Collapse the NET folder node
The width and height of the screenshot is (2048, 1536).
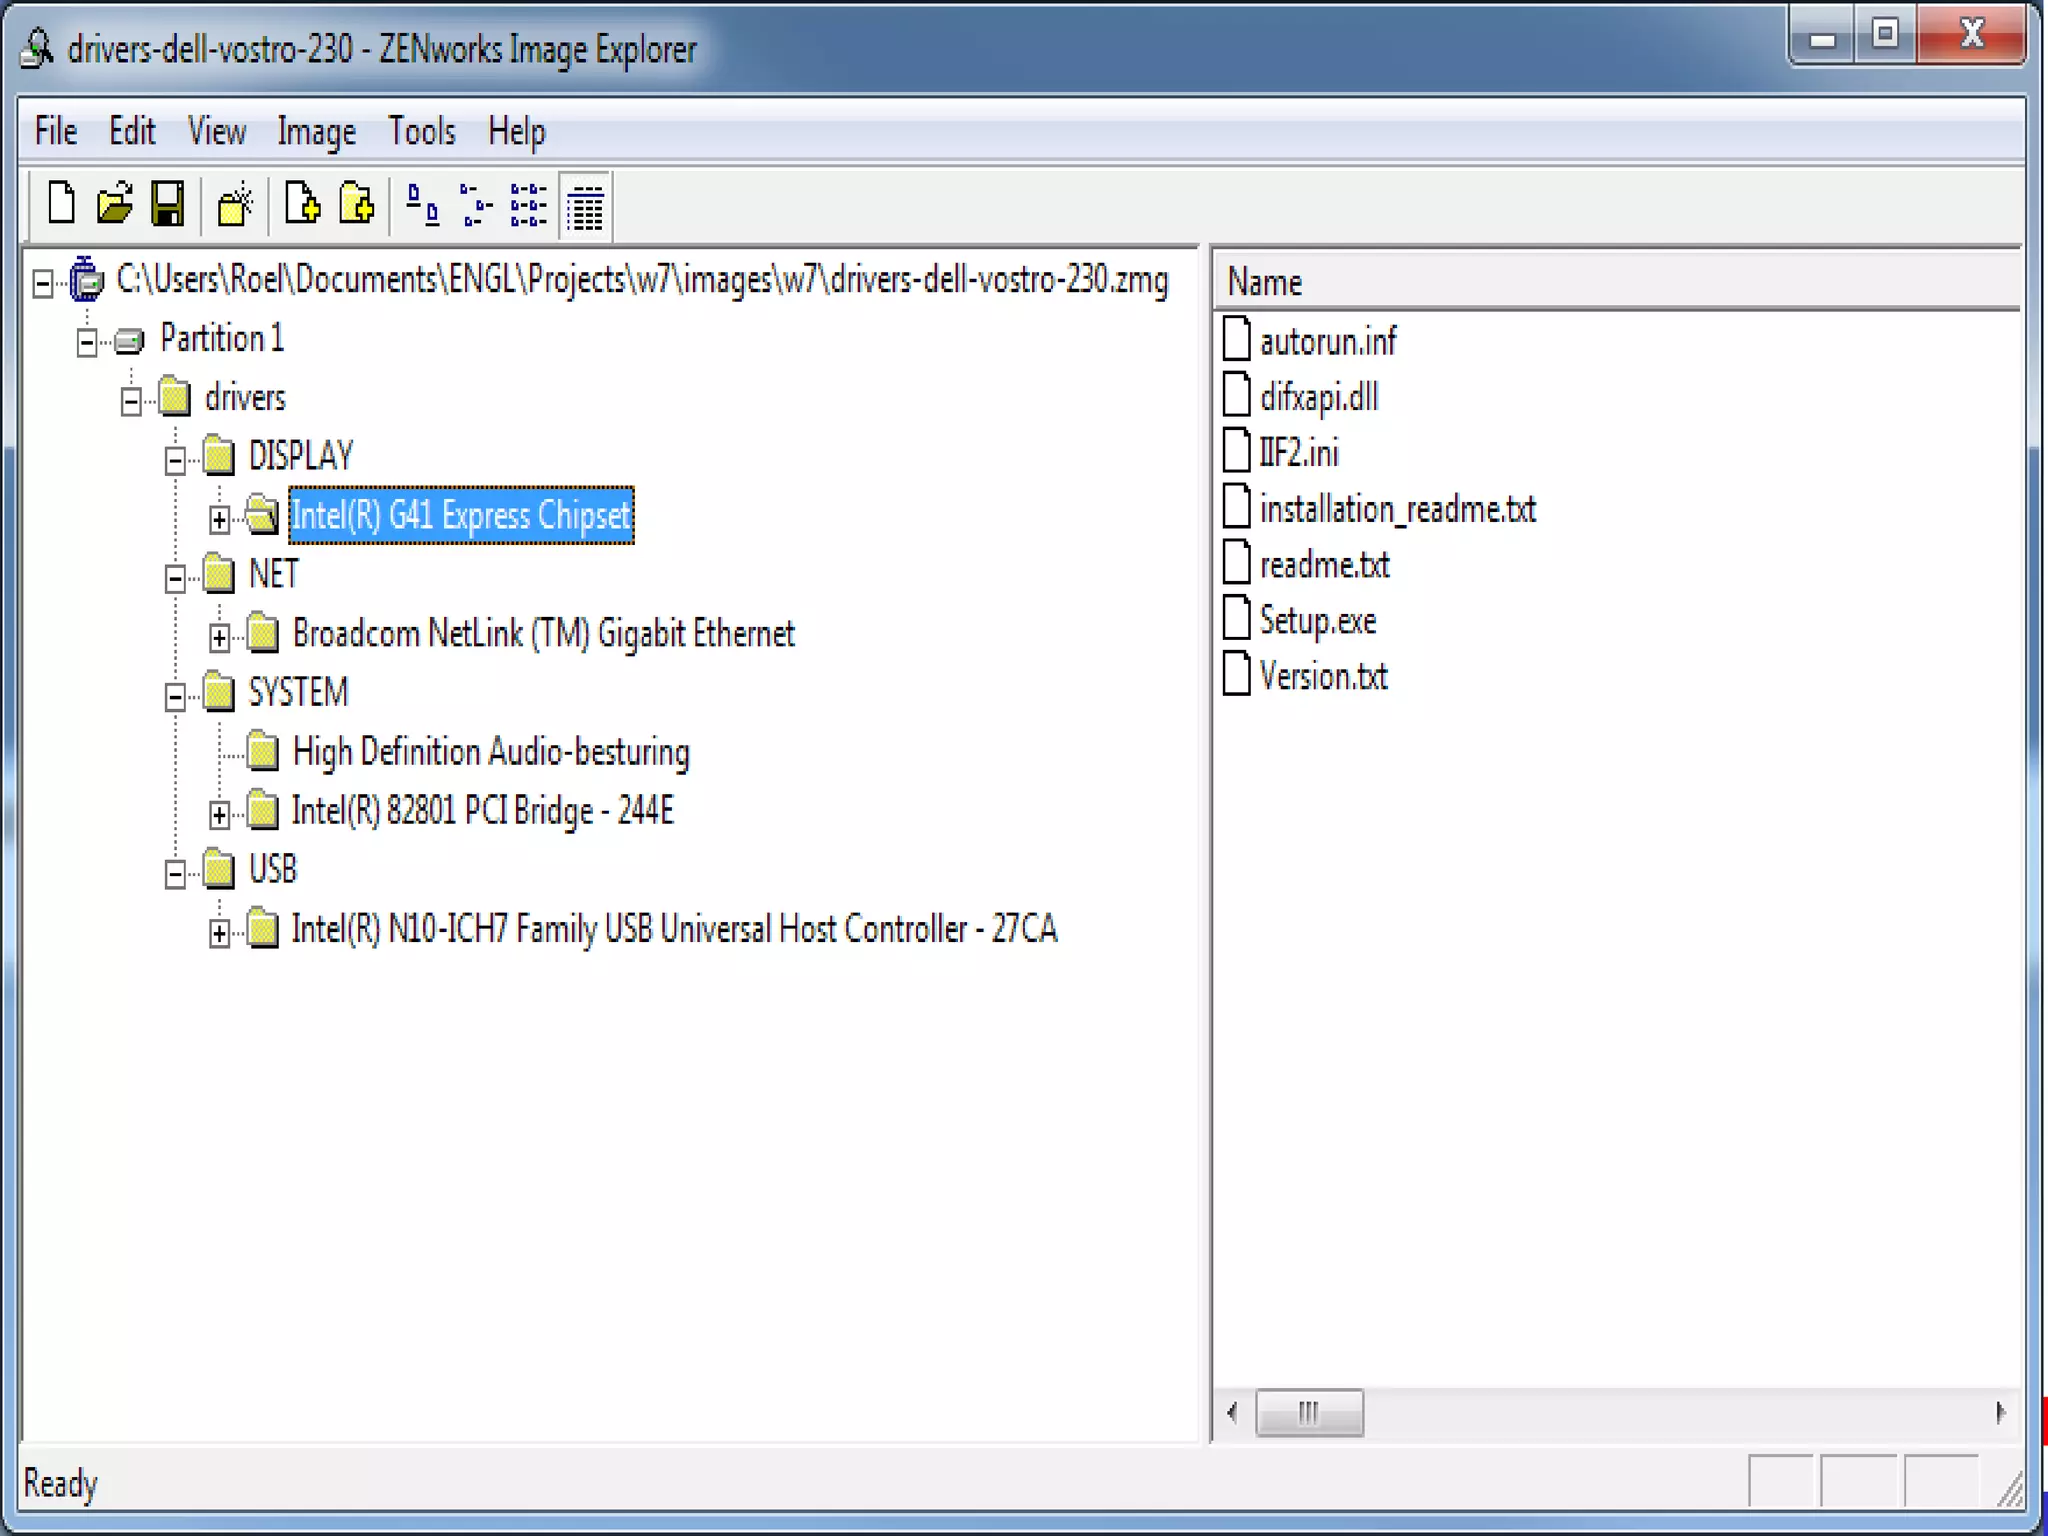175,578
